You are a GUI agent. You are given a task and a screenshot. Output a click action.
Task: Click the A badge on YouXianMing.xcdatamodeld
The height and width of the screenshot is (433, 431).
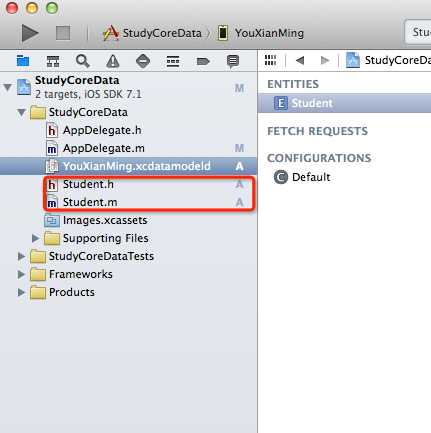[239, 166]
